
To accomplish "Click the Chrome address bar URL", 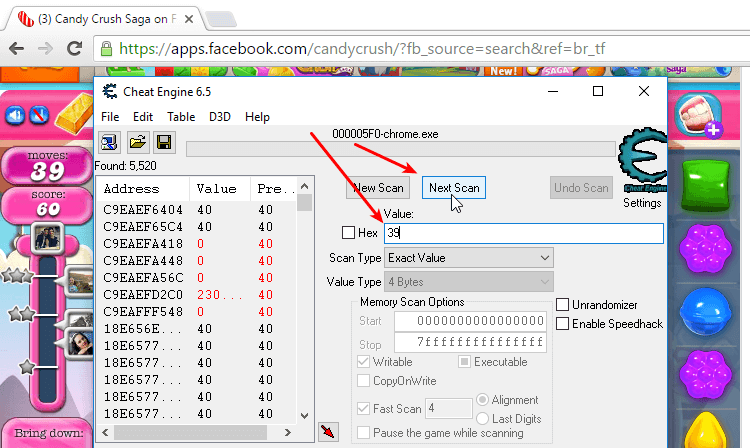I will pyautogui.click(x=362, y=49).
